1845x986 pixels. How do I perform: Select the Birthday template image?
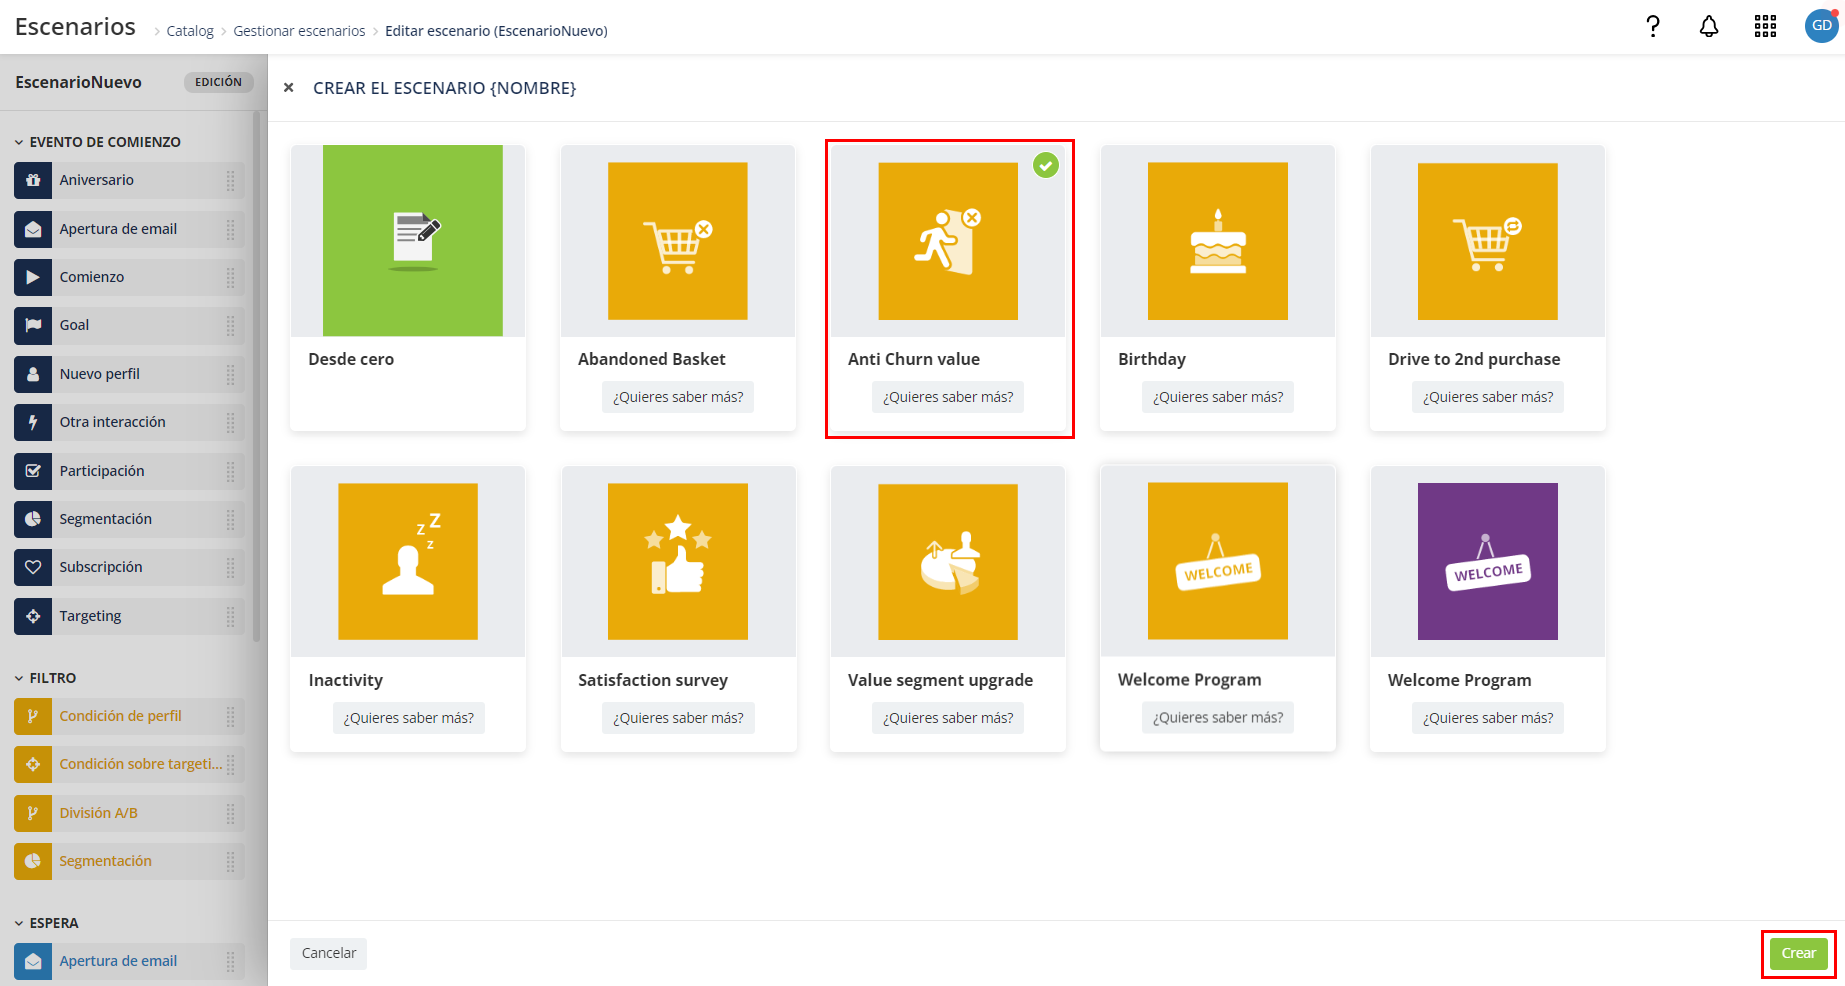pyautogui.click(x=1218, y=241)
